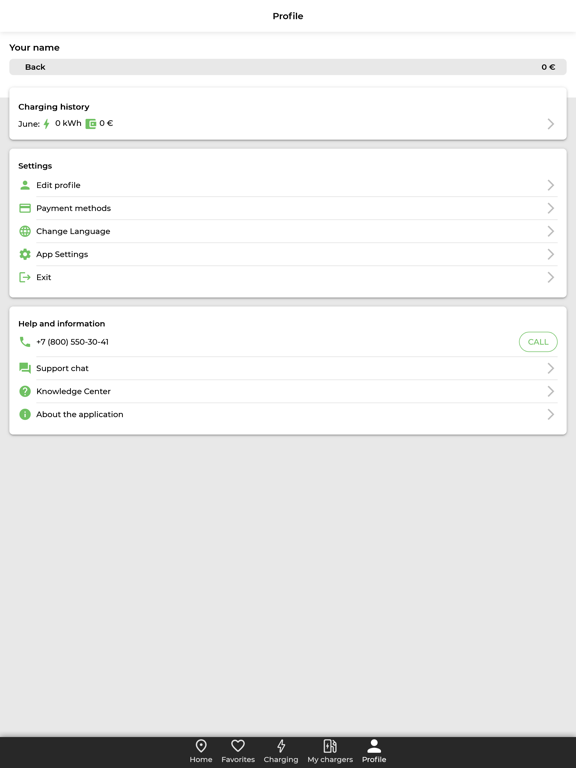Expand Charging history with its chevron
Screen dimensions: 576x768
click(x=551, y=124)
